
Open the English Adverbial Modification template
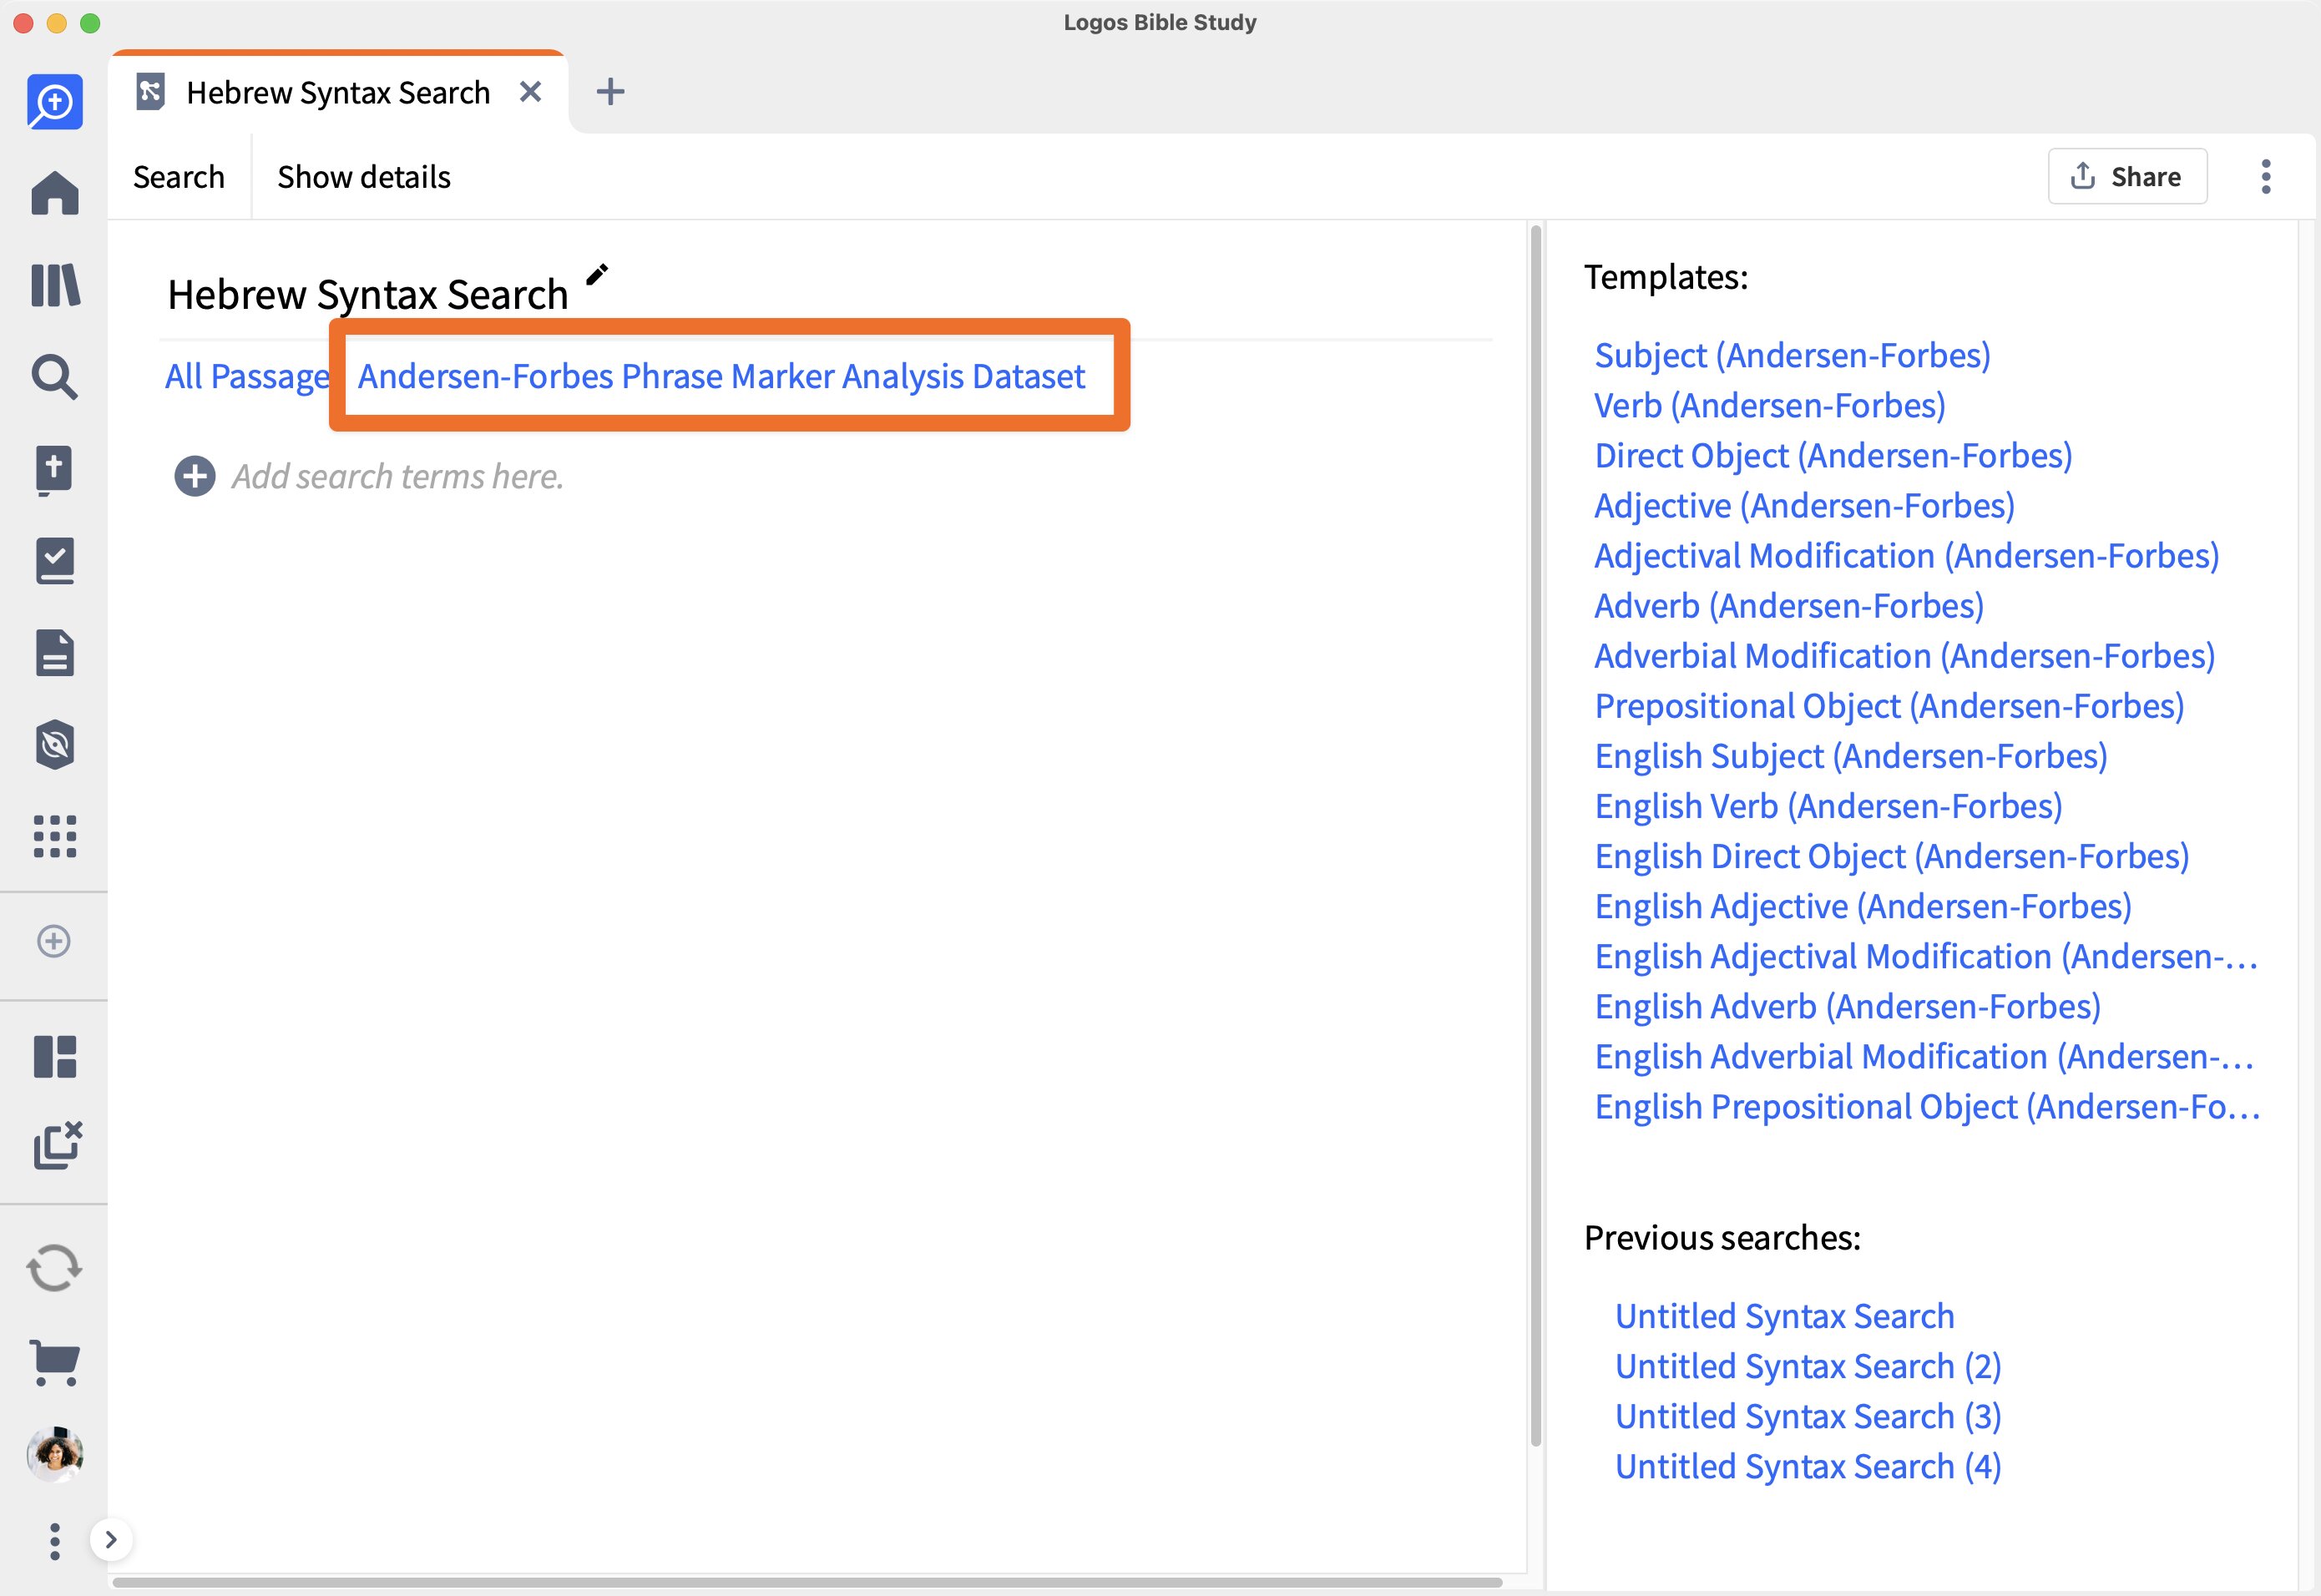pos(1924,1056)
